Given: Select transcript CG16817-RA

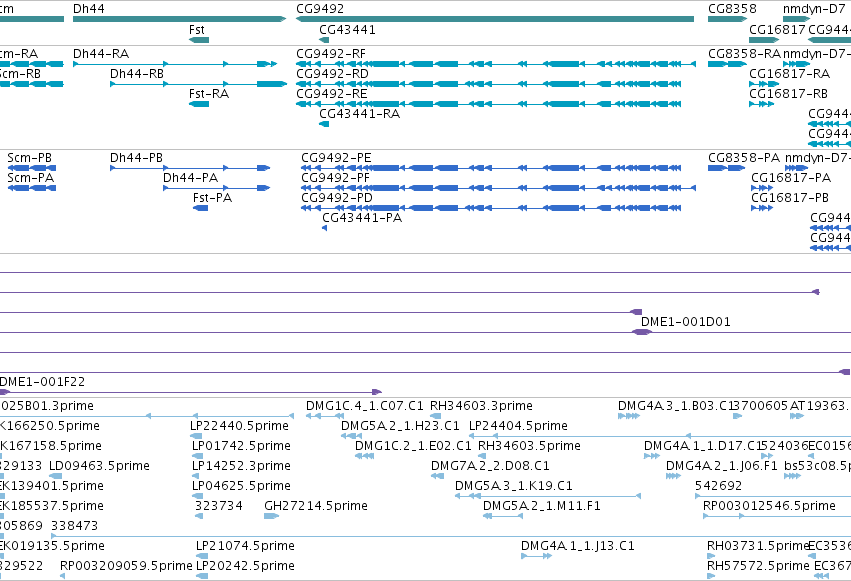Looking at the screenshot, I should (764, 84).
